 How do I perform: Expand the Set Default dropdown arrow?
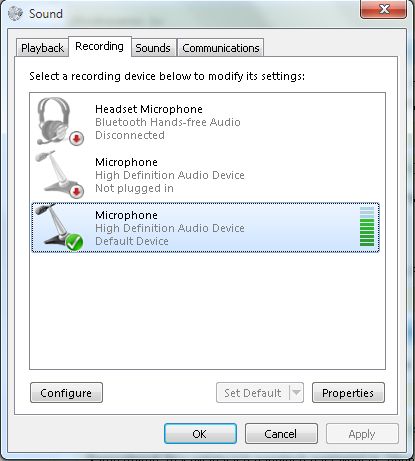(x=296, y=392)
